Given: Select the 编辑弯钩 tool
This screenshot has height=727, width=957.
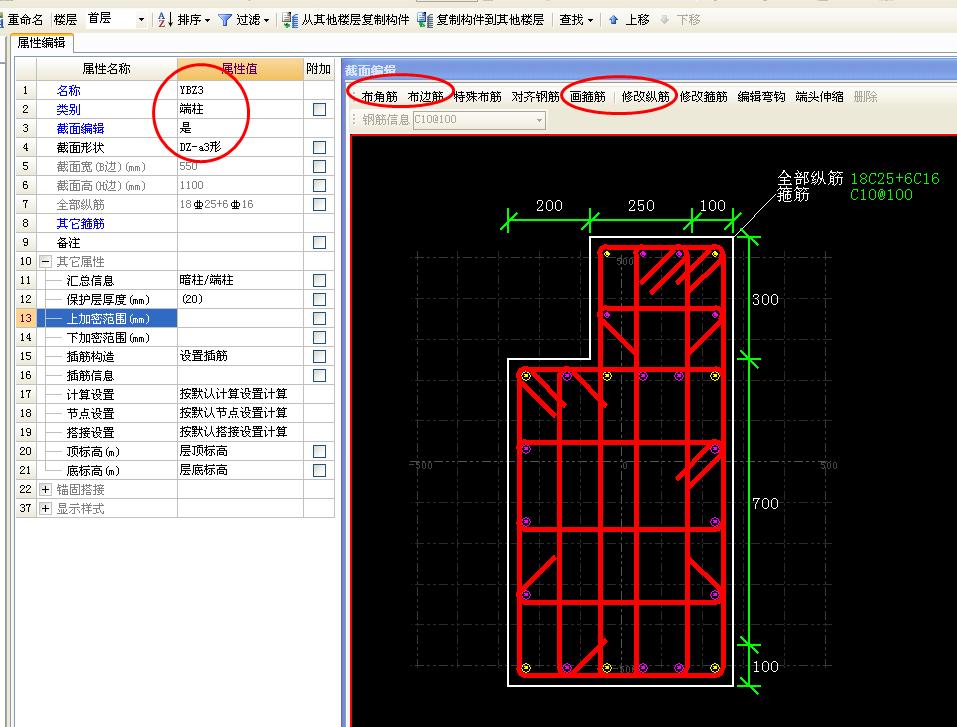Looking at the screenshot, I should point(761,96).
